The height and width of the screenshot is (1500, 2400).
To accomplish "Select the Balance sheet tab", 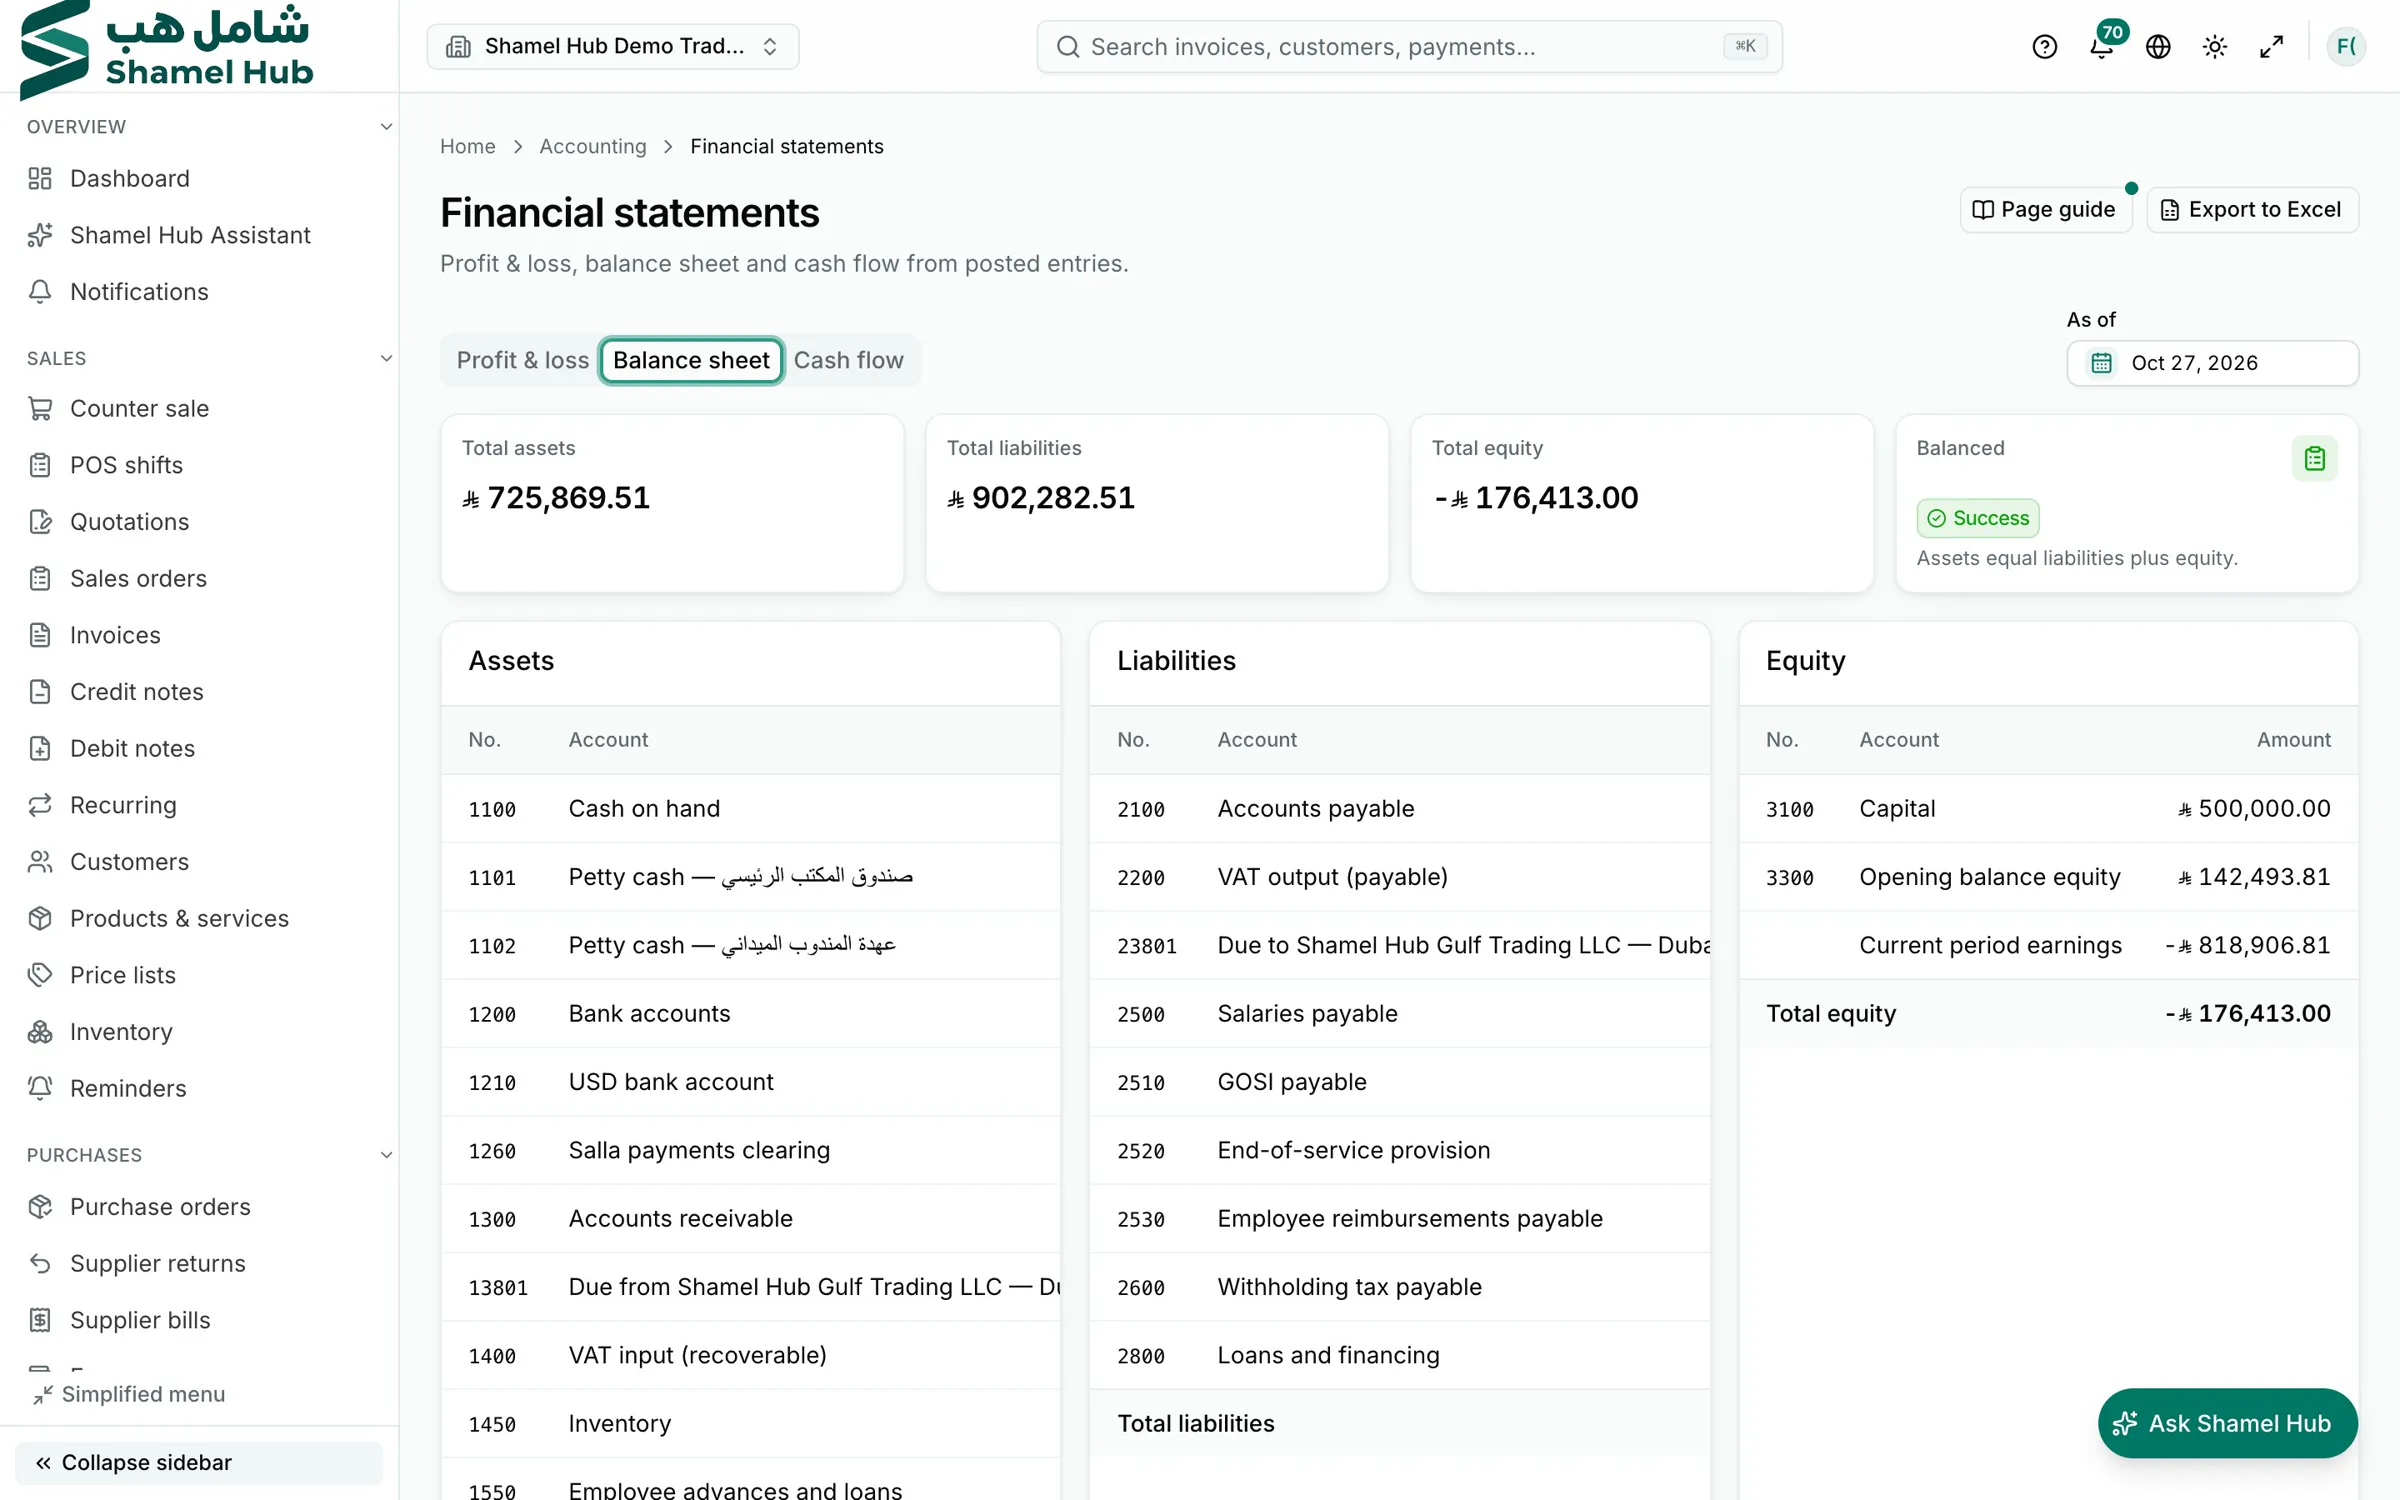I will (x=691, y=360).
